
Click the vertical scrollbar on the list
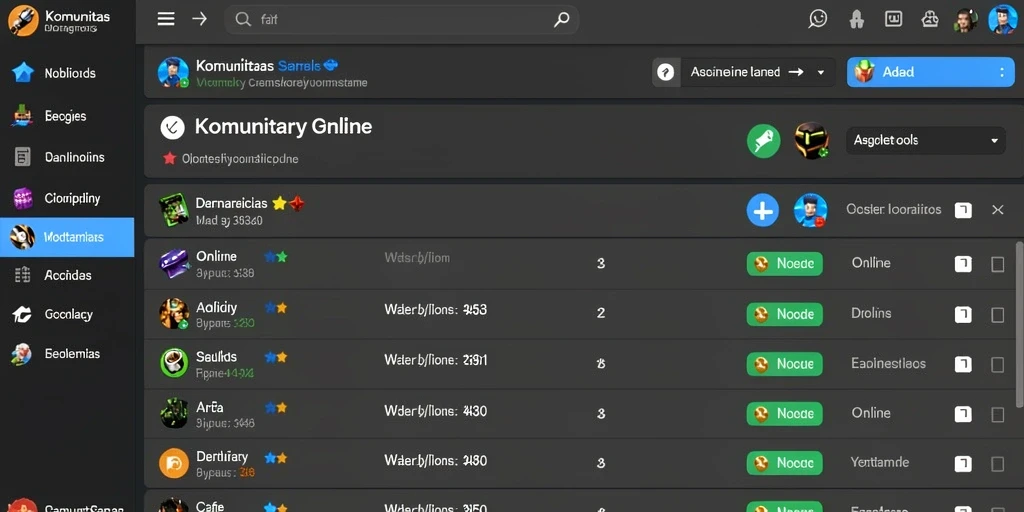click(1019, 323)
